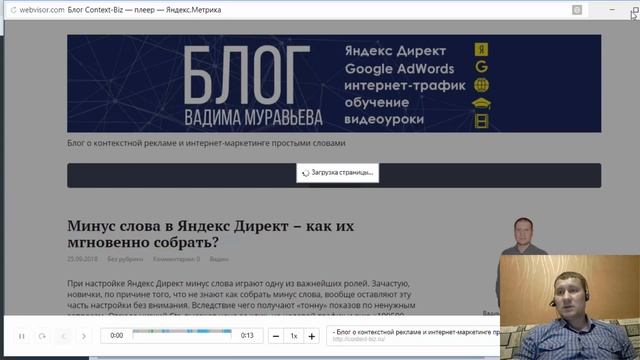Click the gray square icon in title bar
The image size is (640, 360).
click(577, 10)
